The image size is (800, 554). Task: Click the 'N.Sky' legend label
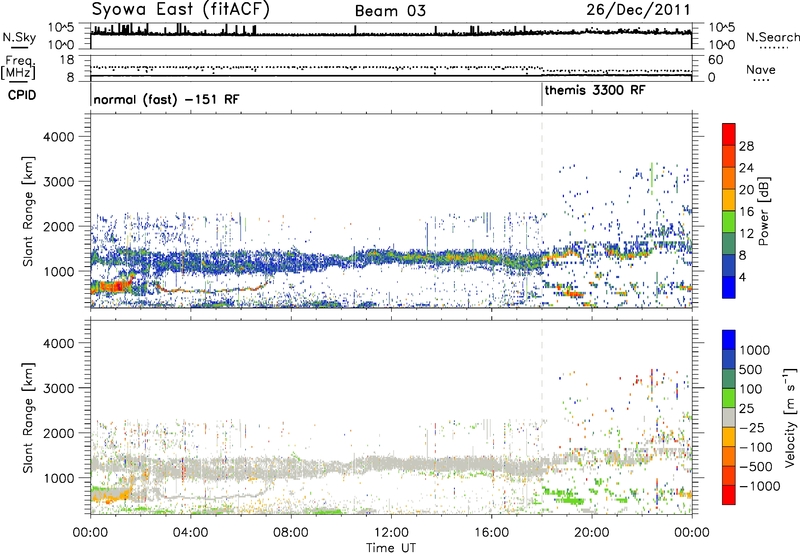coord(19,37)
